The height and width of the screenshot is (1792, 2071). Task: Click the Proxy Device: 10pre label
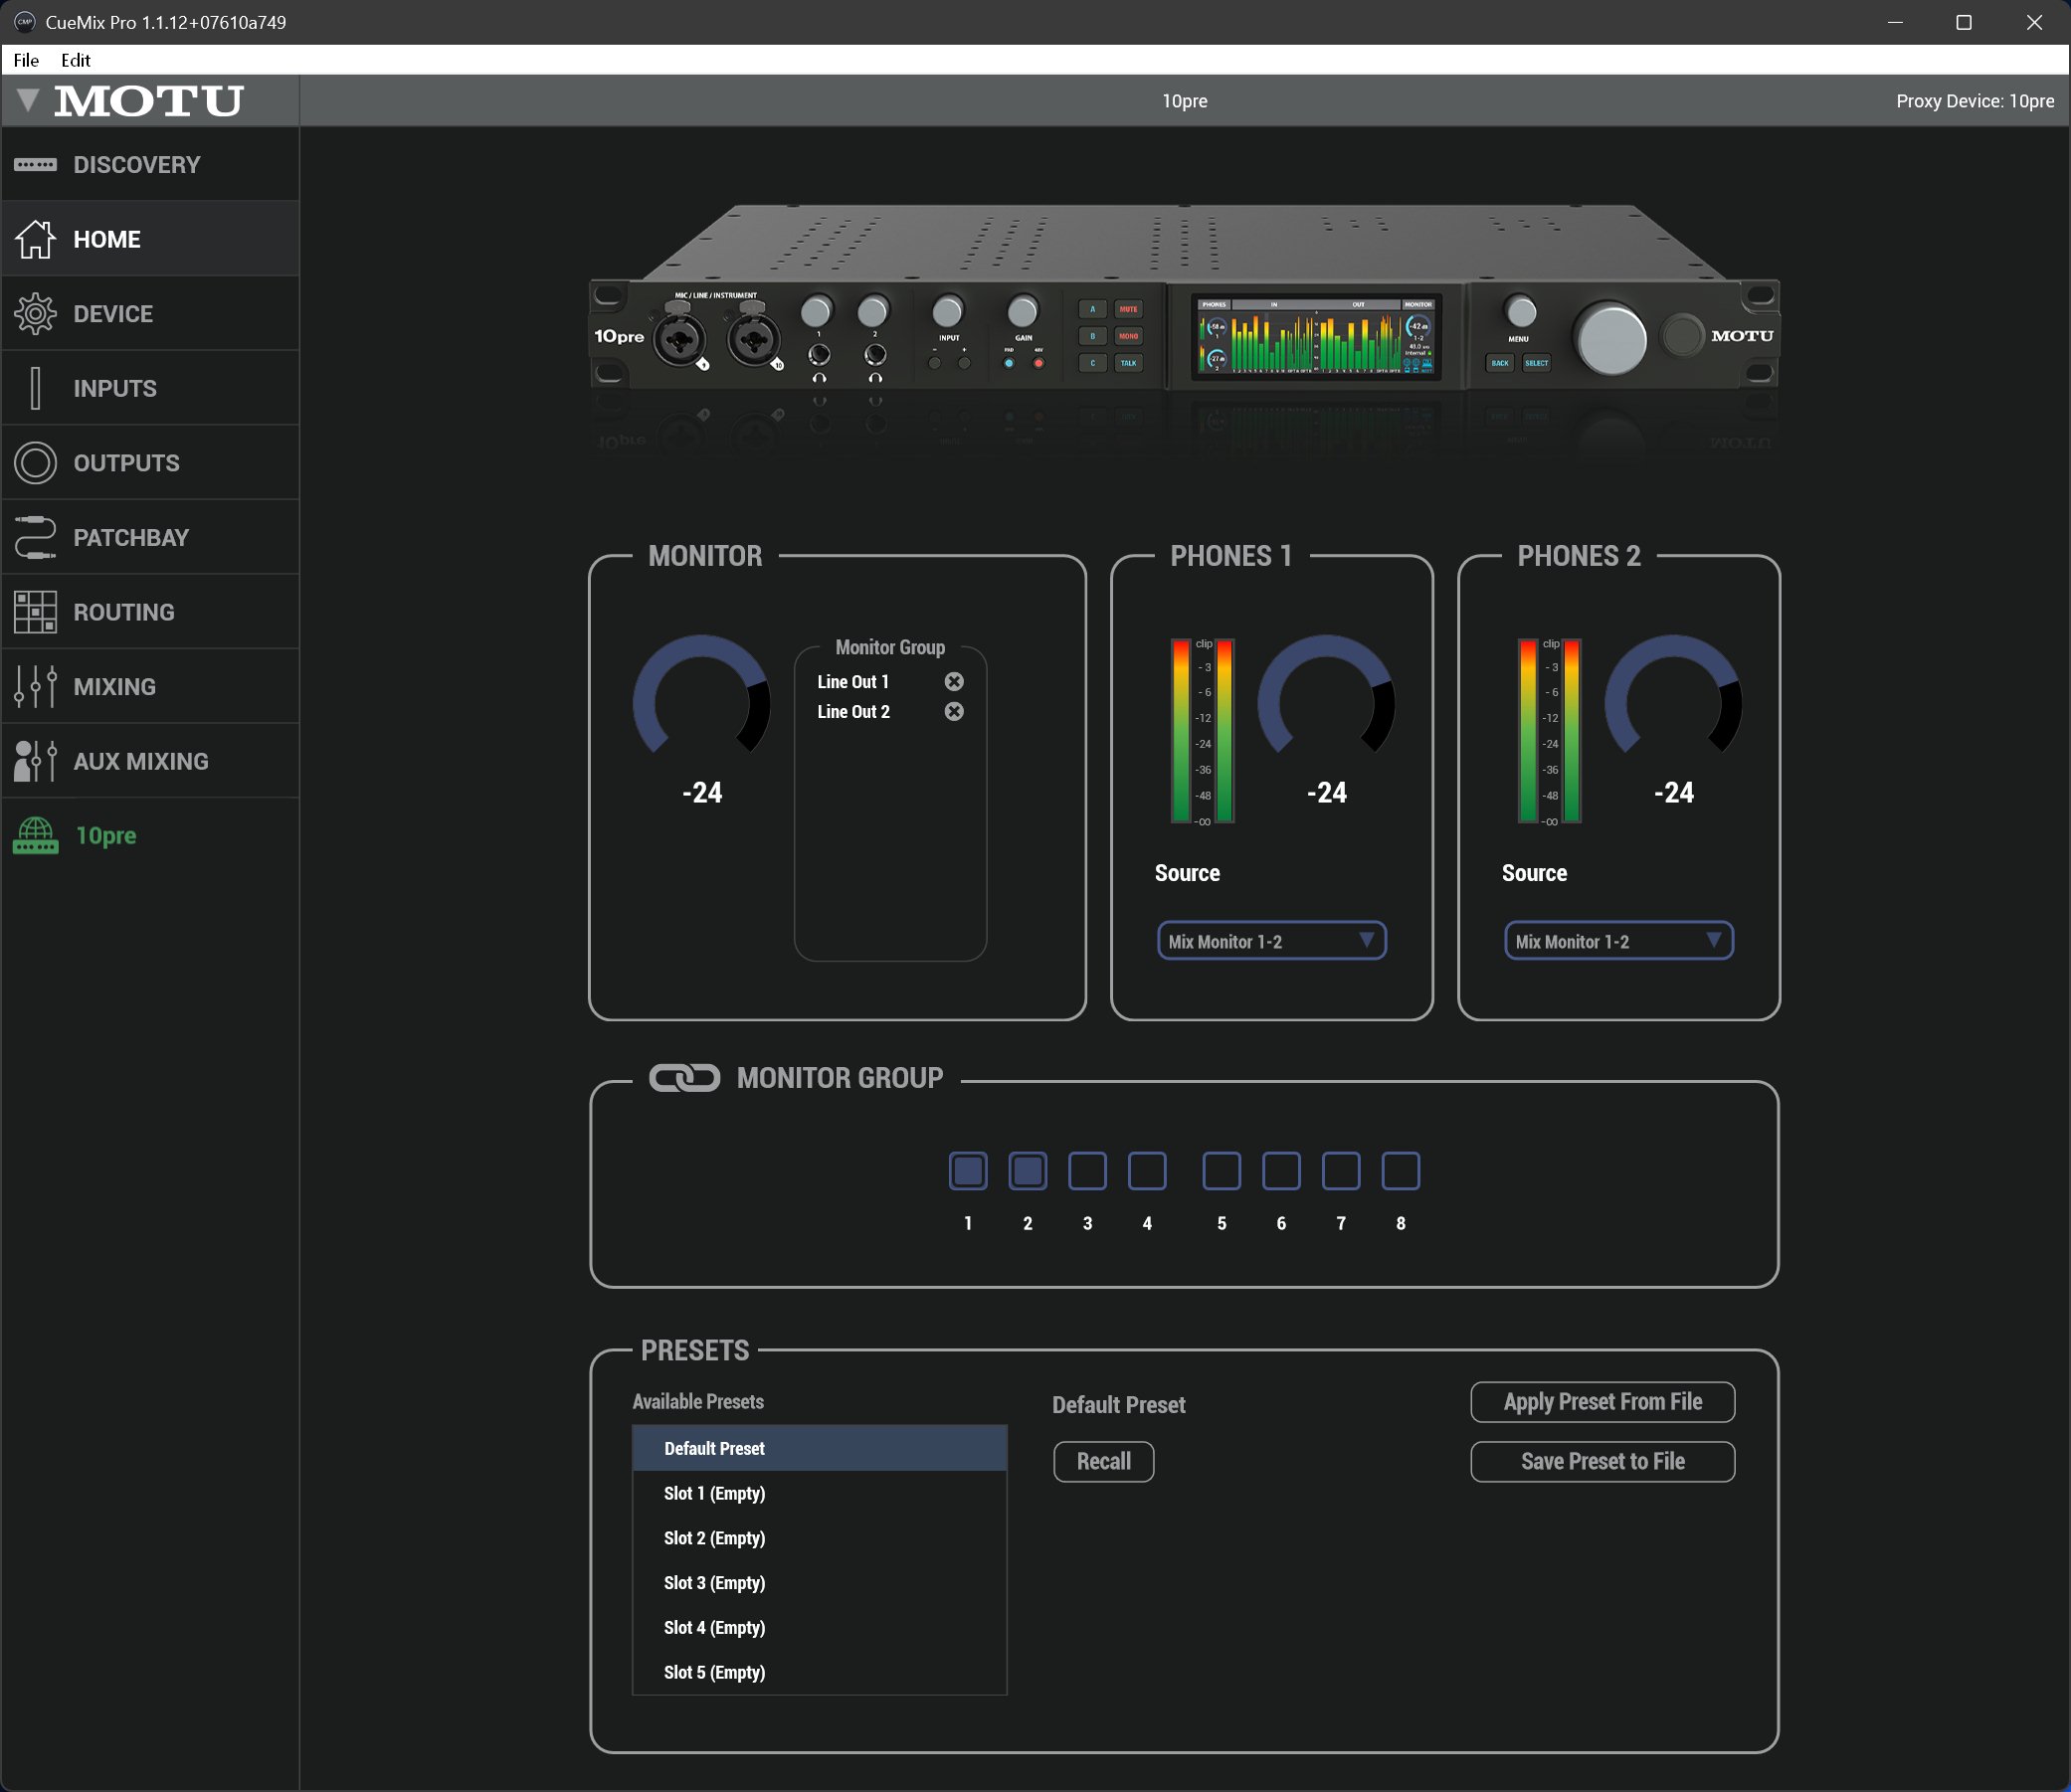[x=1975, y=101]
